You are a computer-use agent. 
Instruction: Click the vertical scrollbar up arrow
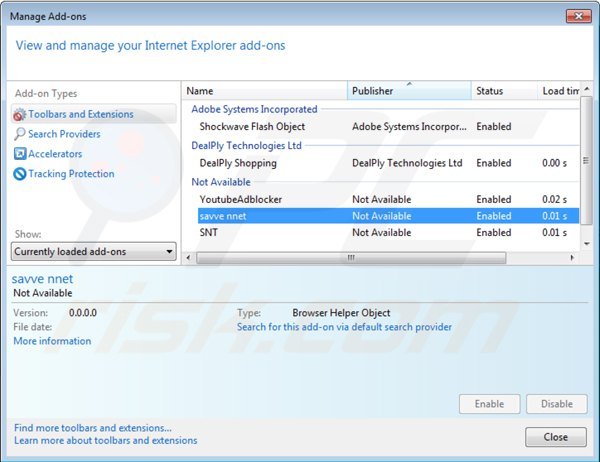coord(586,90)
